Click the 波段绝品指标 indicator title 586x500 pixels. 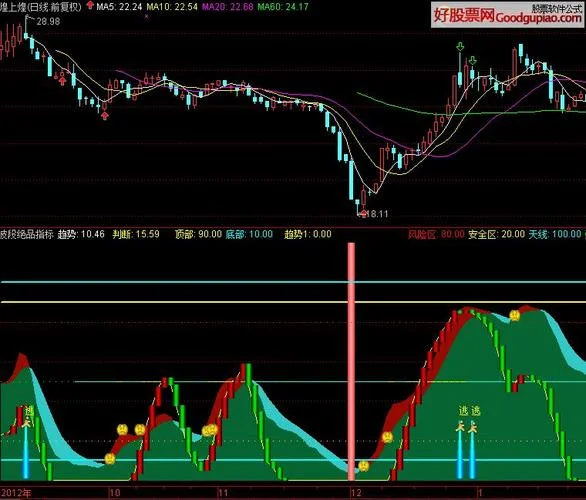27,234
